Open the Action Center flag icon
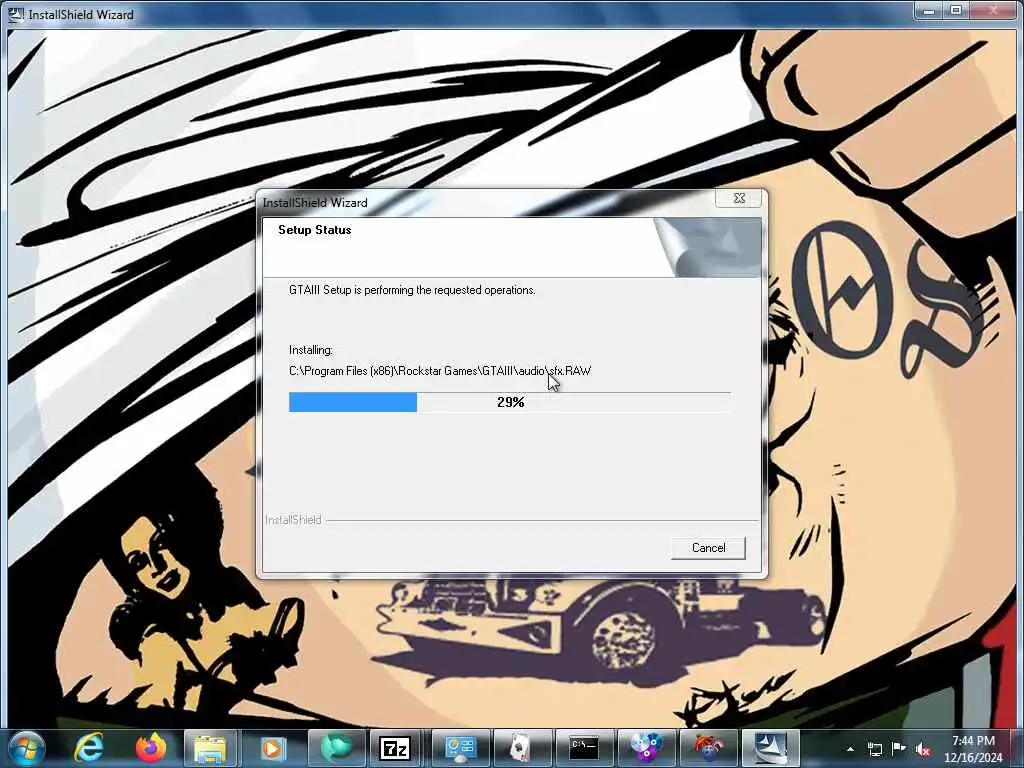 899,749
